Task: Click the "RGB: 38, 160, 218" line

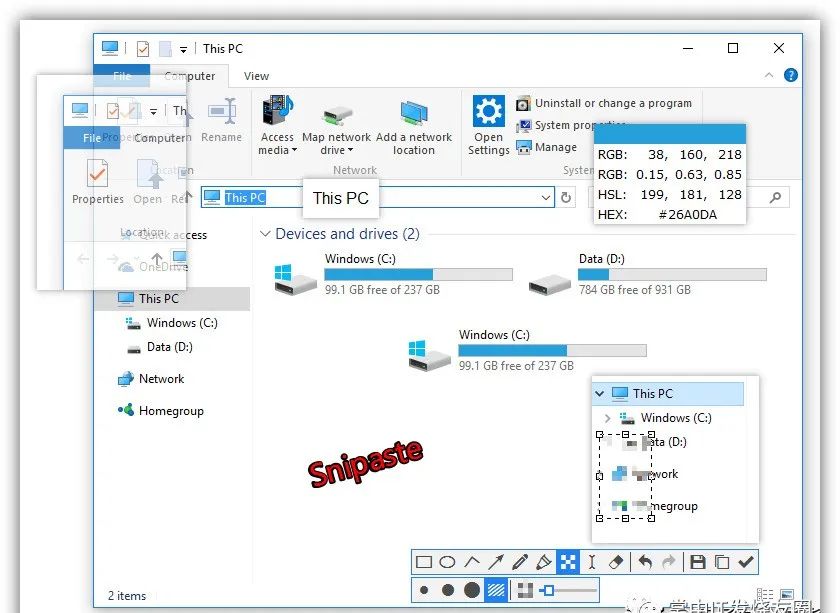Action: pyautogui.click(x=670, y=155)
